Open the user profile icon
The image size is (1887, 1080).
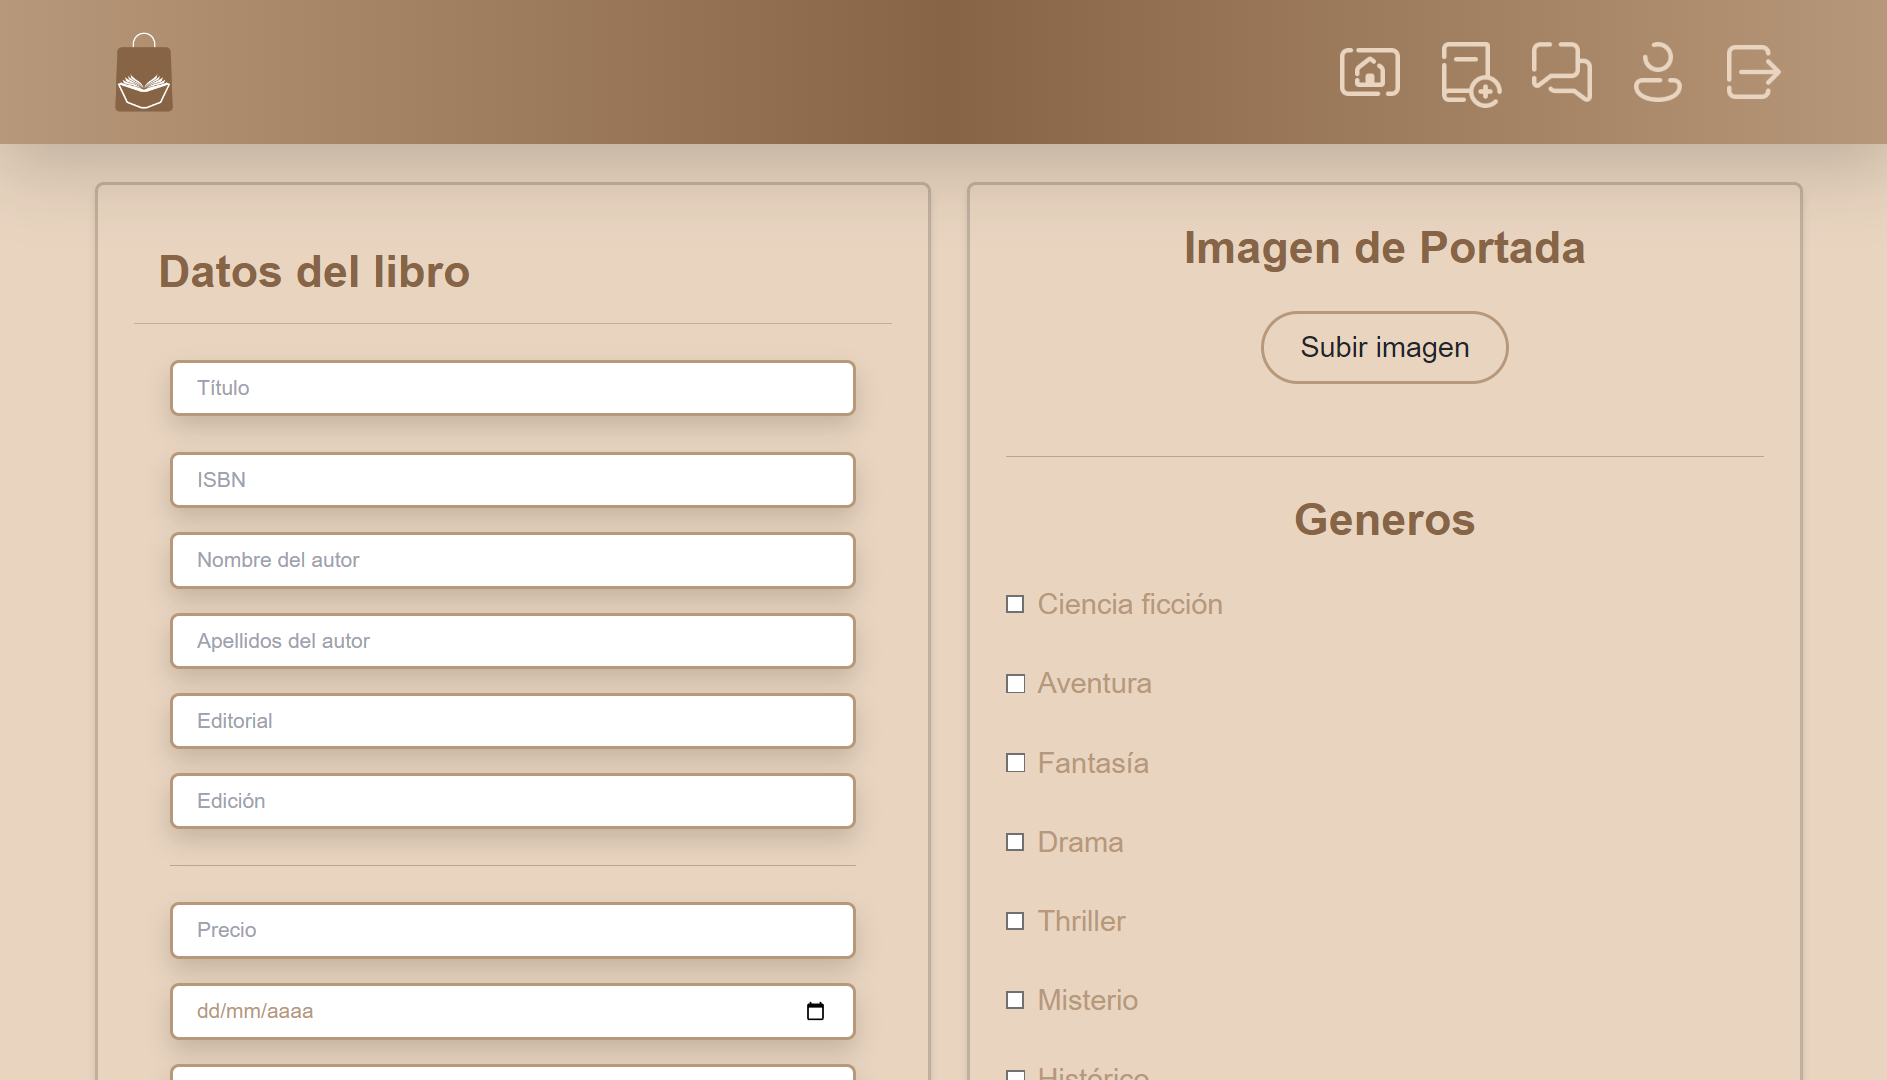coord(1656,71)
